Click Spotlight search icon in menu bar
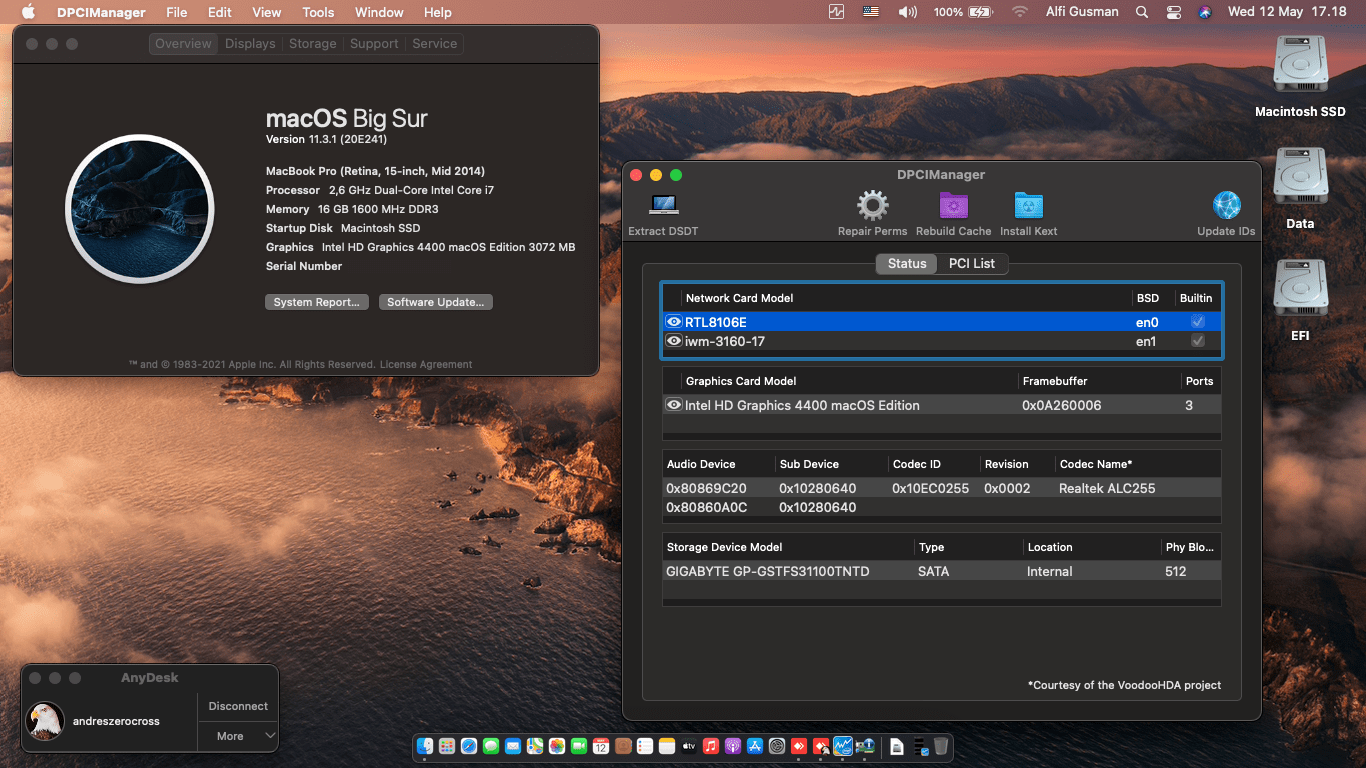Viewport: 1366px width, 768px height. pyautogui.click(x=1142, y=12)
